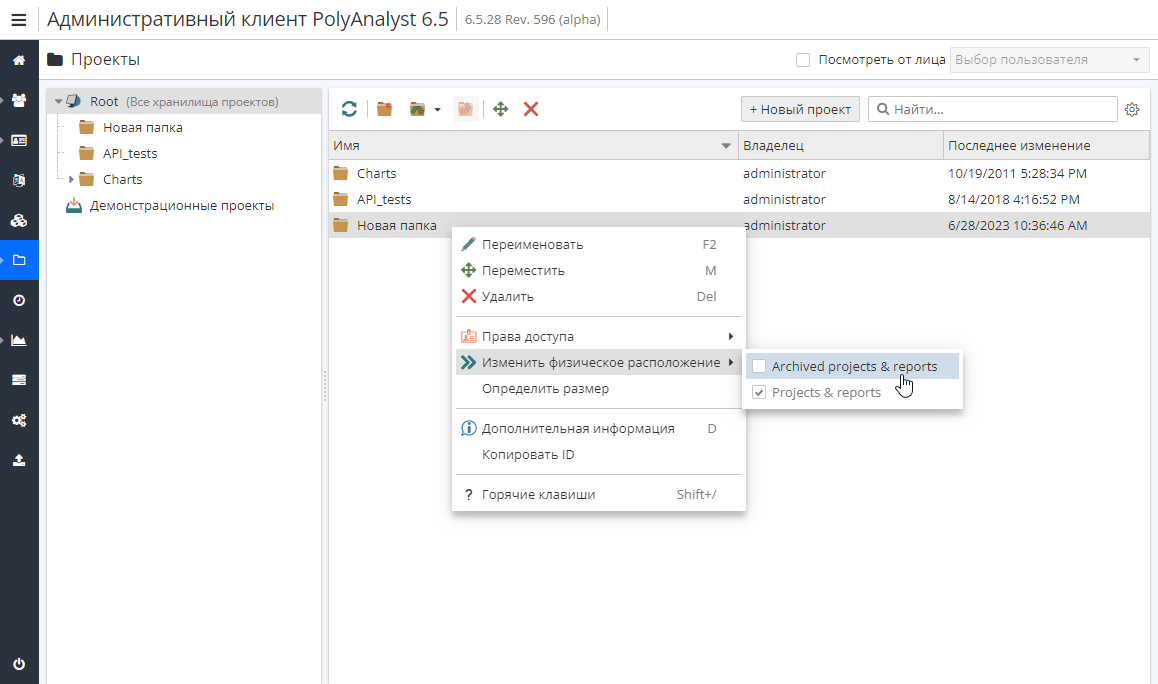Click administrator owner in Charts row

tap(784, 174)
